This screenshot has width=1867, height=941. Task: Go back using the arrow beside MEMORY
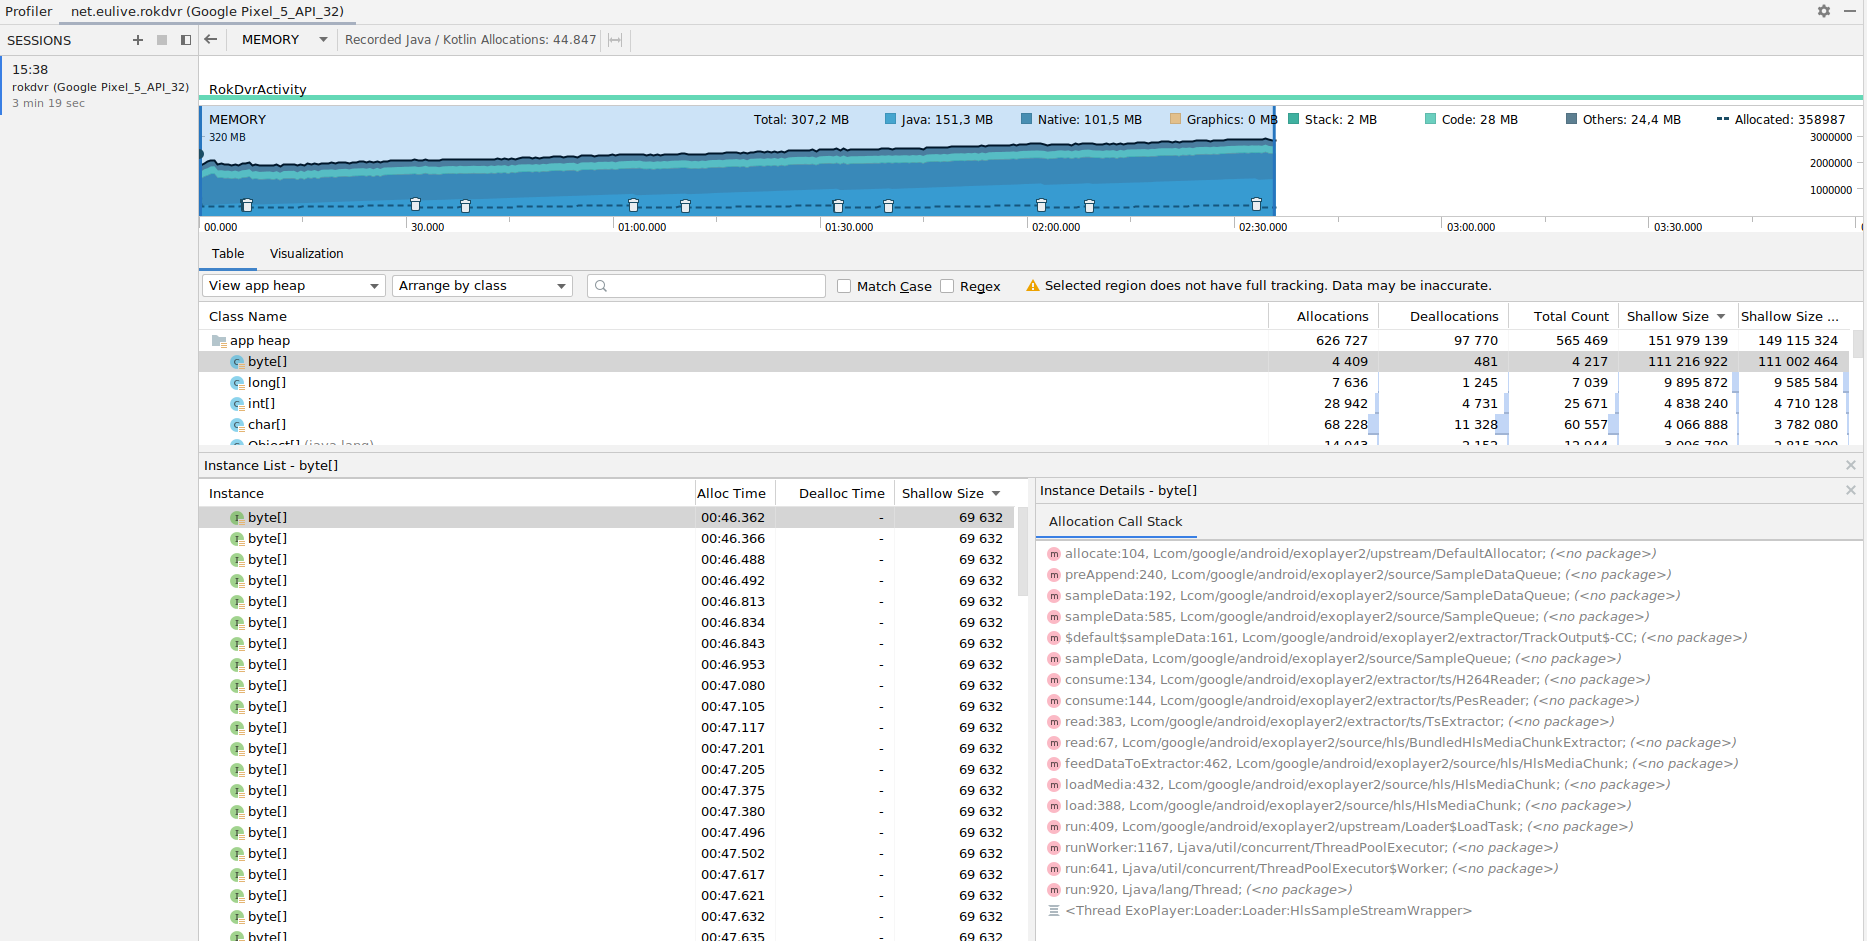211,39
